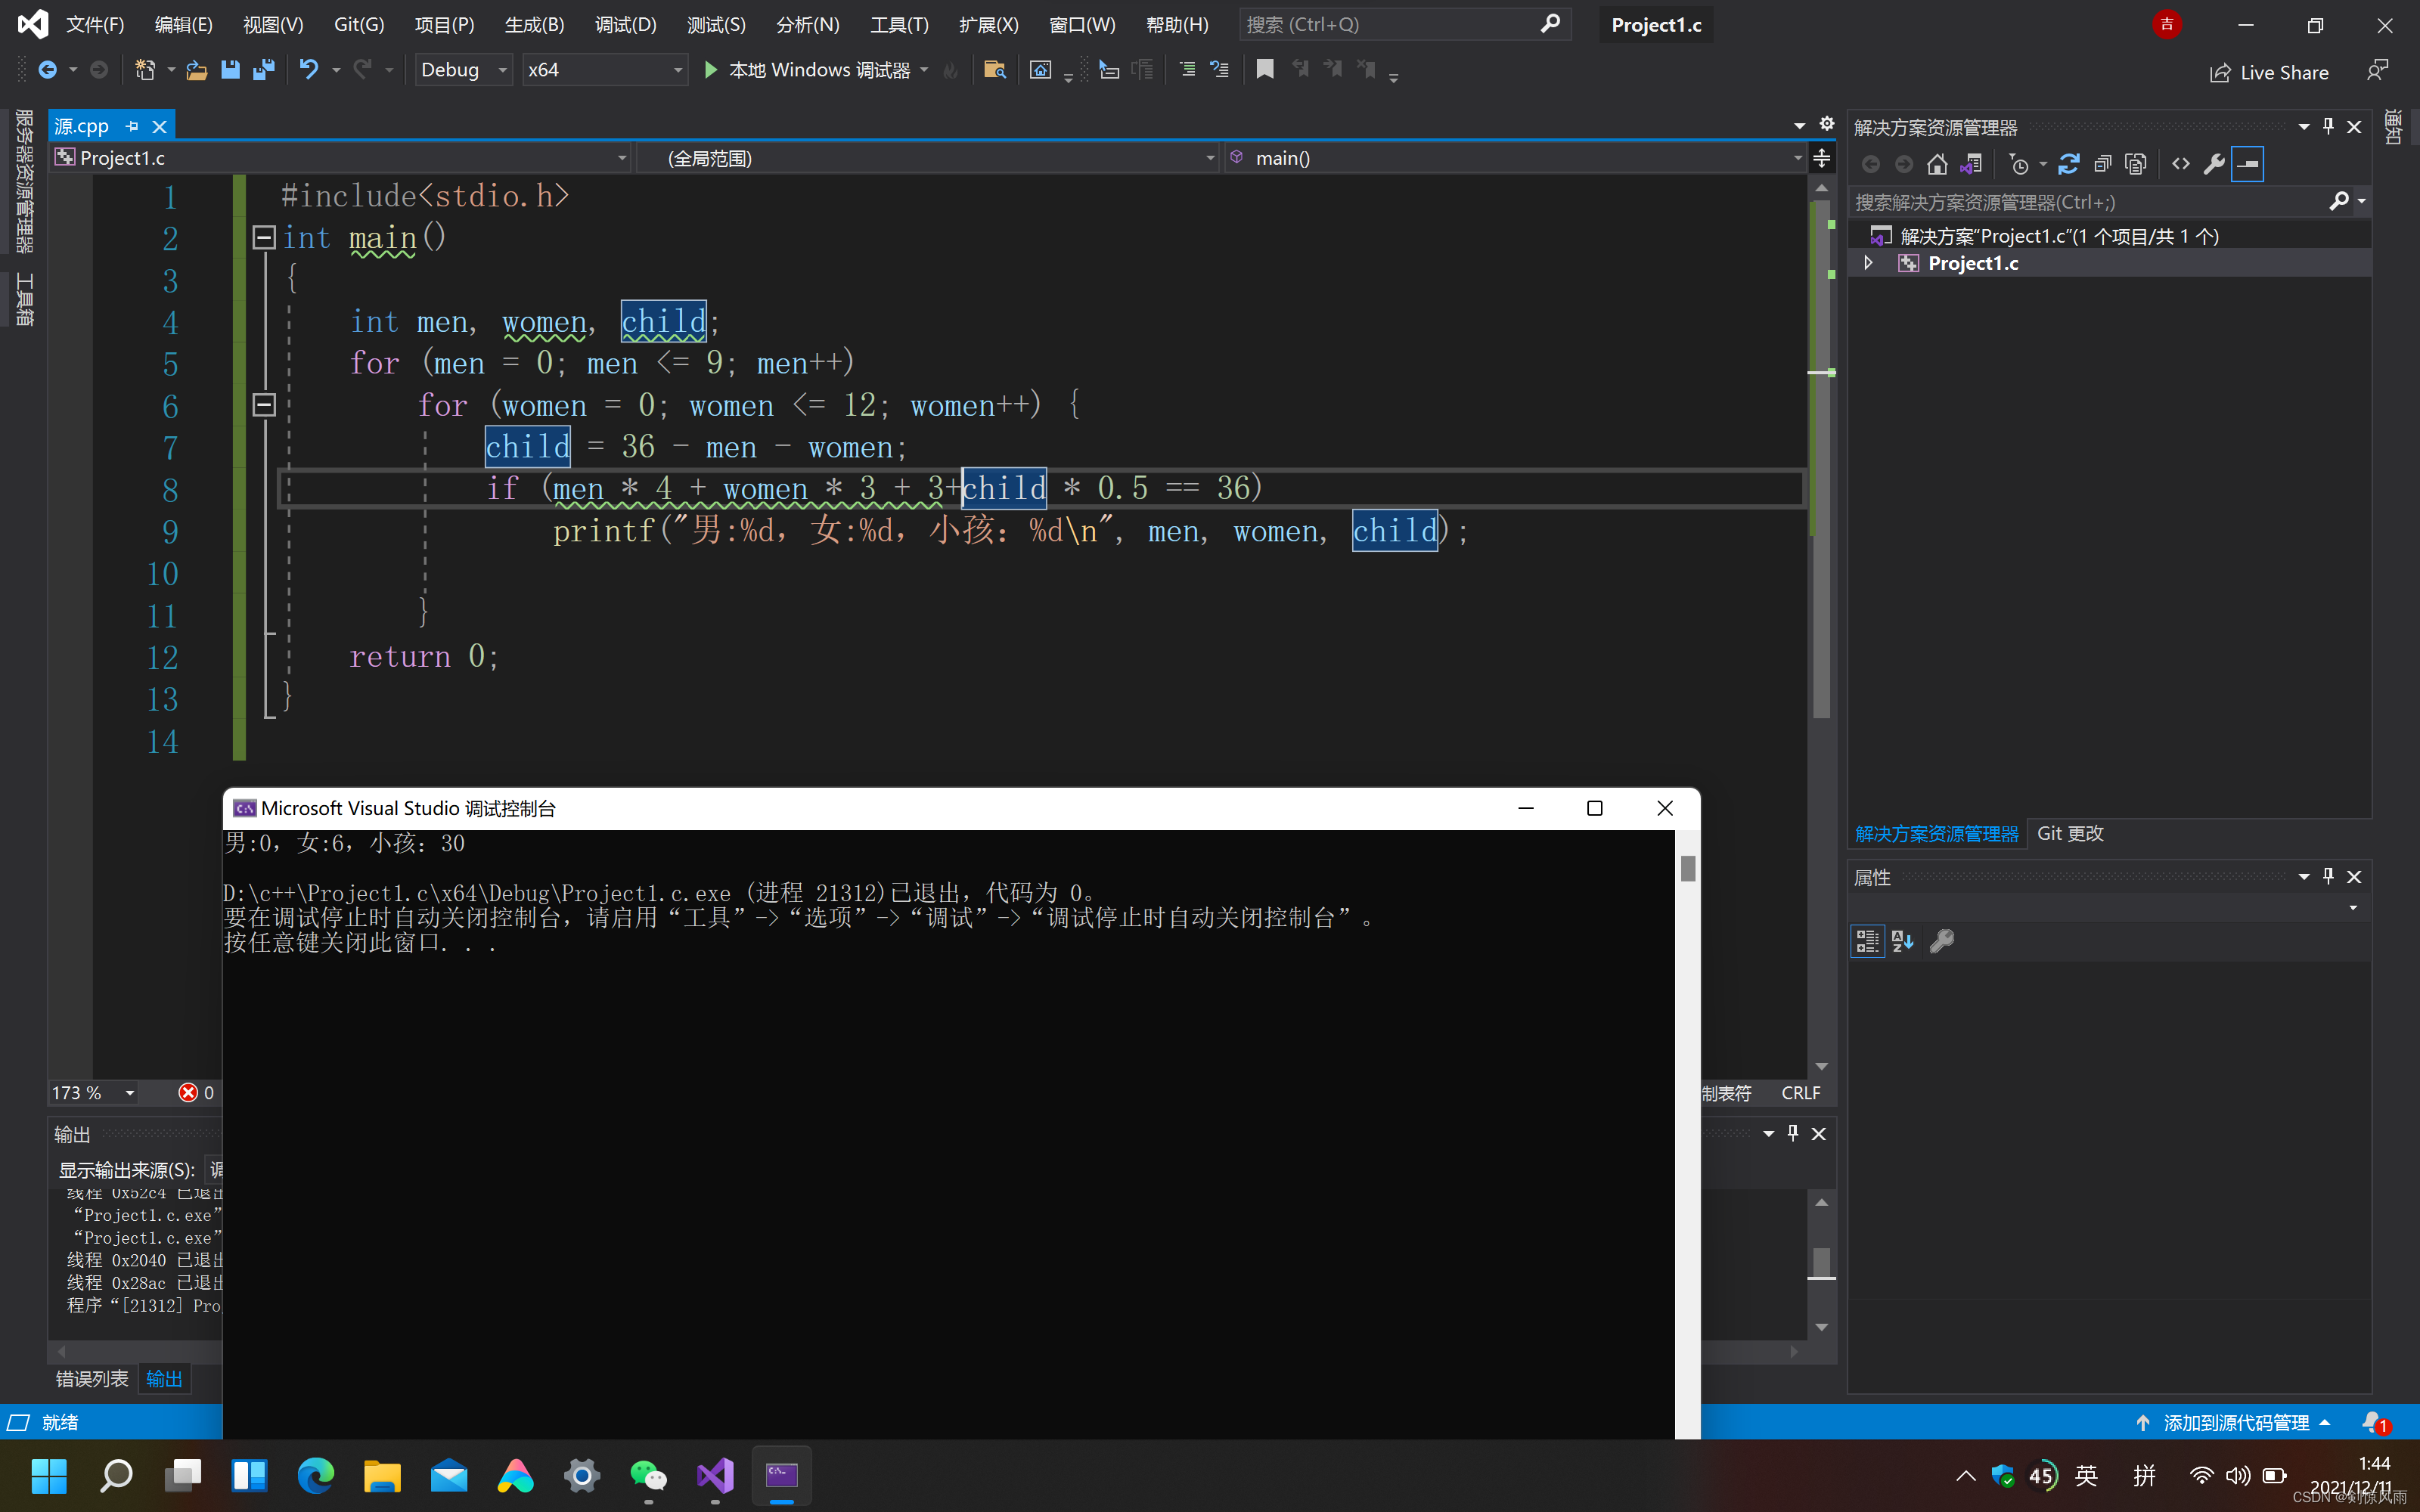Toggle bookmark on the current line
Screen dimensions: 2420x1512
1265,70
